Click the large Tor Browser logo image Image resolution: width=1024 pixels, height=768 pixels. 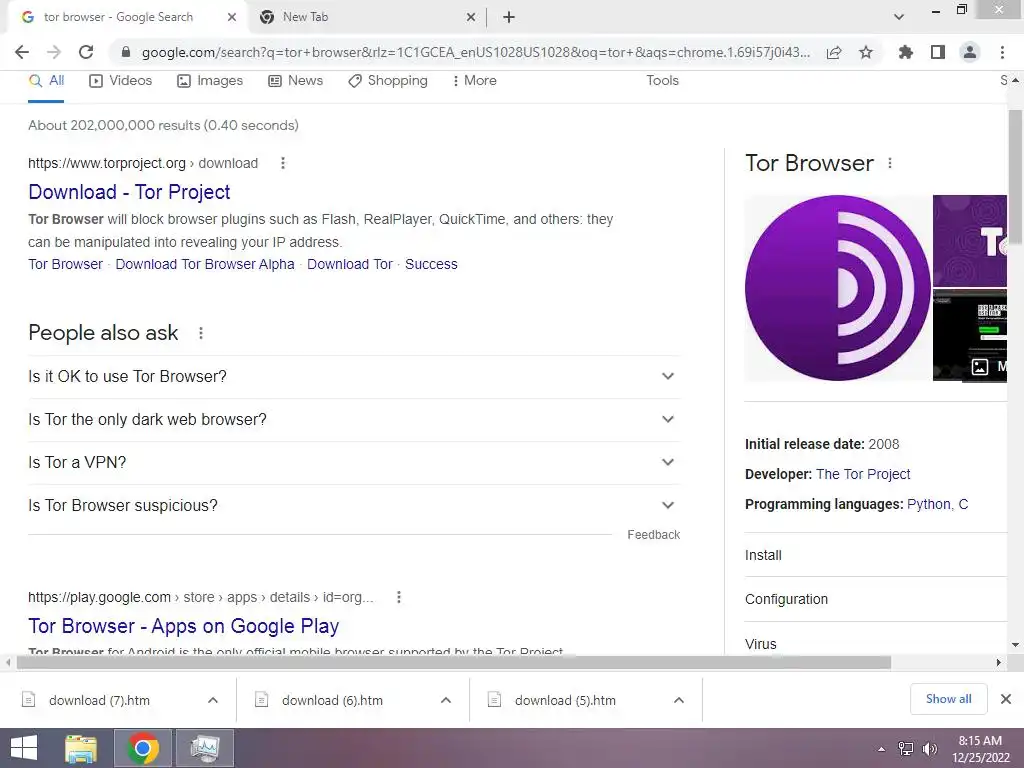(x=838, y=288)
